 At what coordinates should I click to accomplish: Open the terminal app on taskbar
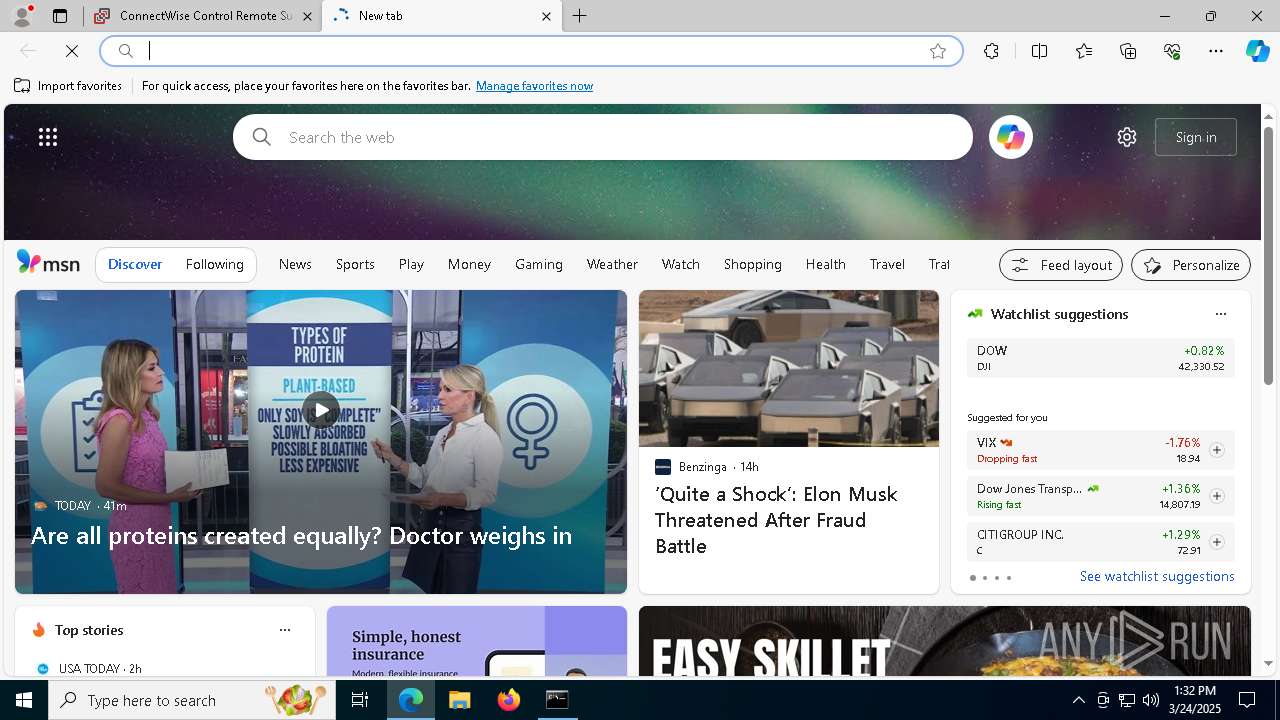[557, 700]
